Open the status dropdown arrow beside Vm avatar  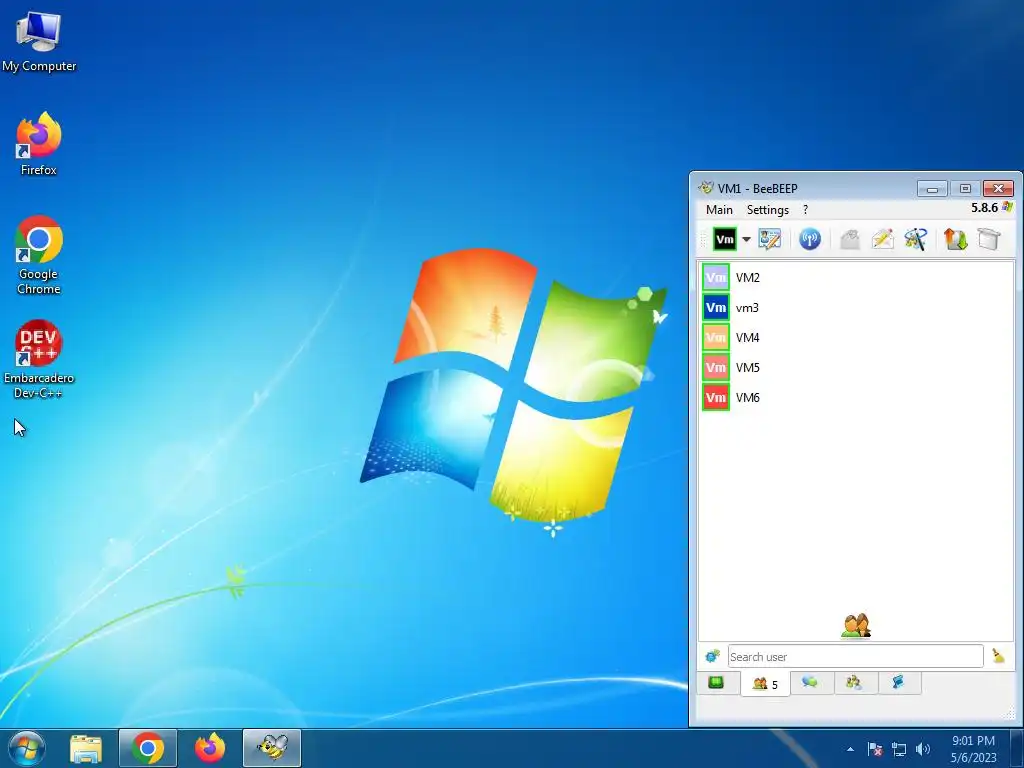coord(746,239)
